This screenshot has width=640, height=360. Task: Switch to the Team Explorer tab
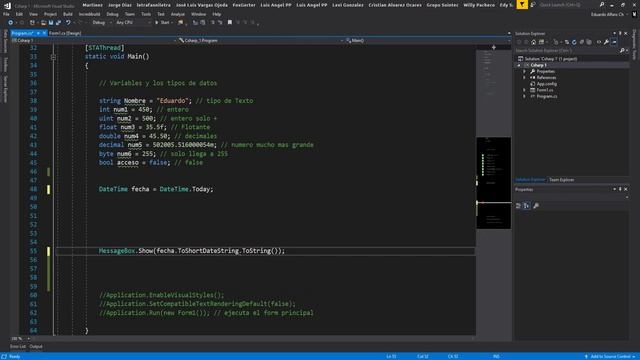[562, 180]
